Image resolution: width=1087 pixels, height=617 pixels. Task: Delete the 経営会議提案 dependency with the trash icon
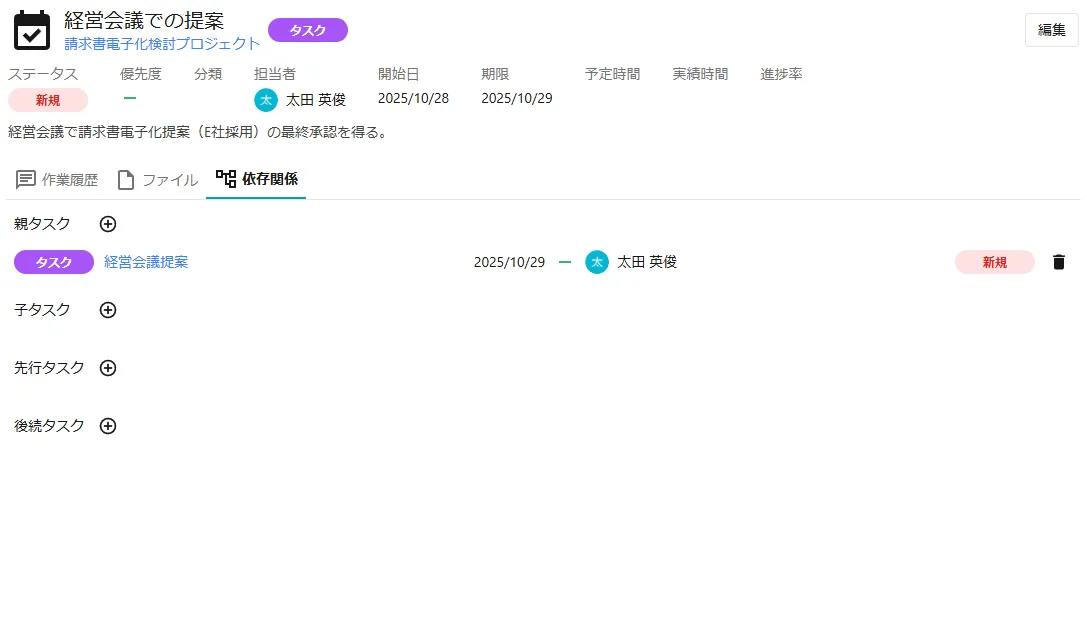[1058, 261]
